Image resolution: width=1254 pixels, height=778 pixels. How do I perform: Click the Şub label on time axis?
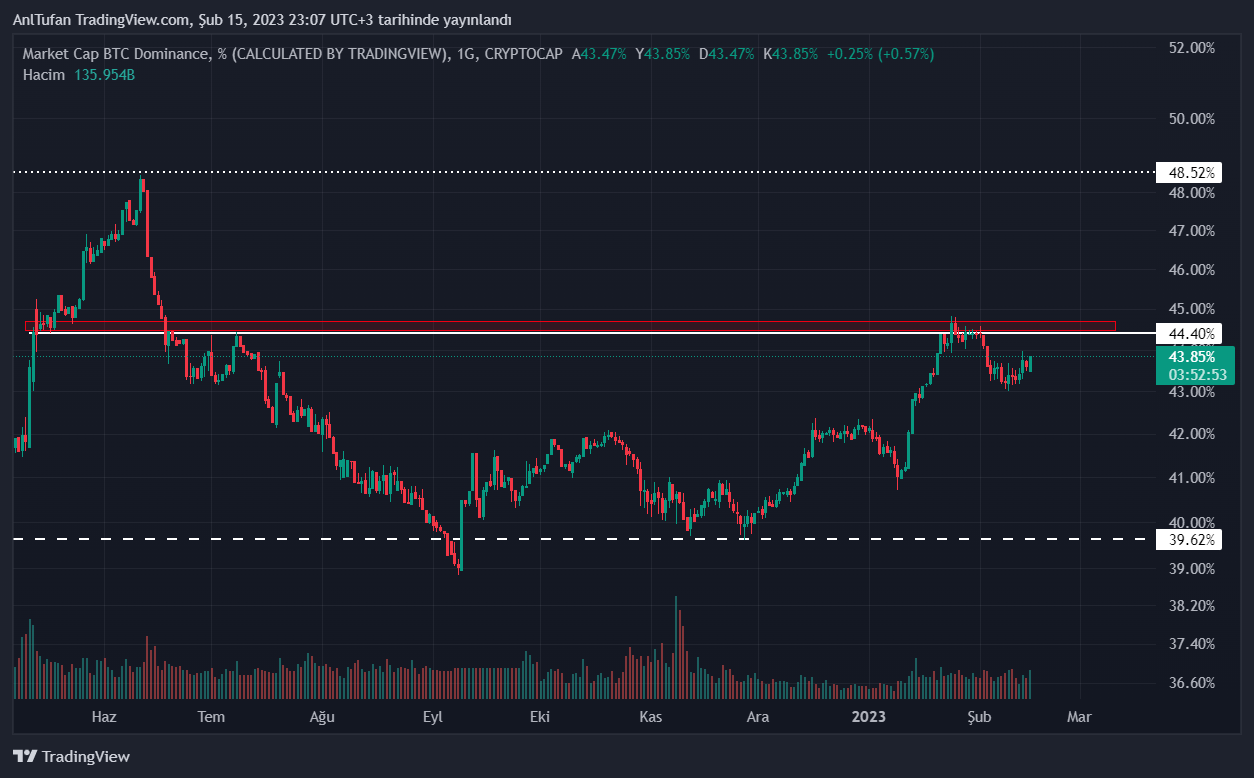(x=979, y=717)
